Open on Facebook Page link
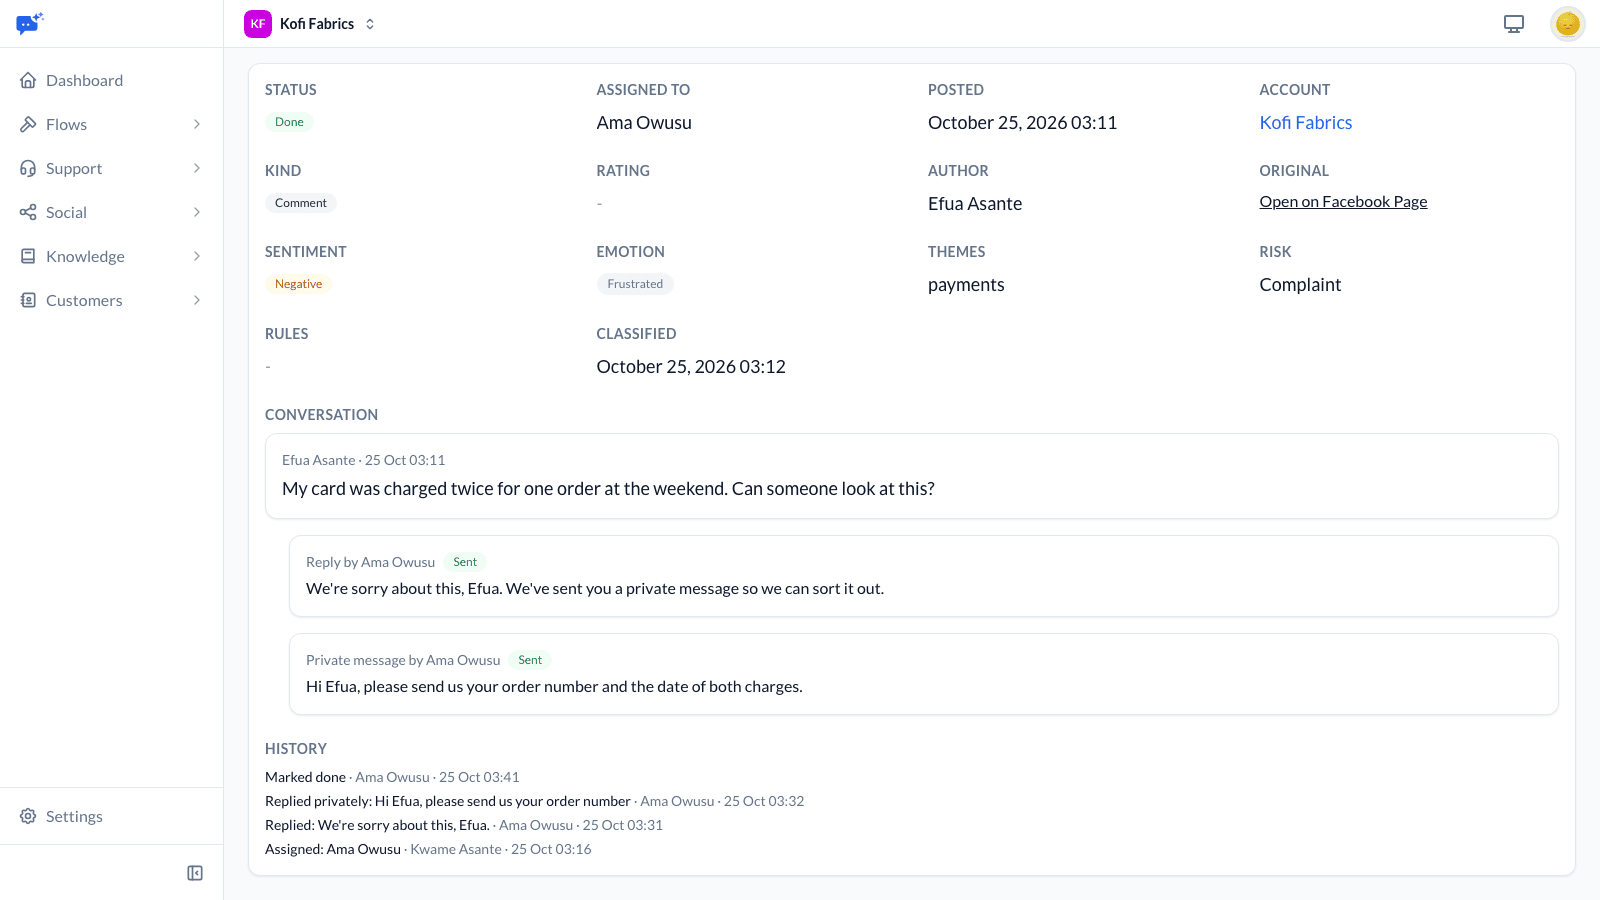The height and width of the screenshot is (900, 1600). [x=1343, y=202]
